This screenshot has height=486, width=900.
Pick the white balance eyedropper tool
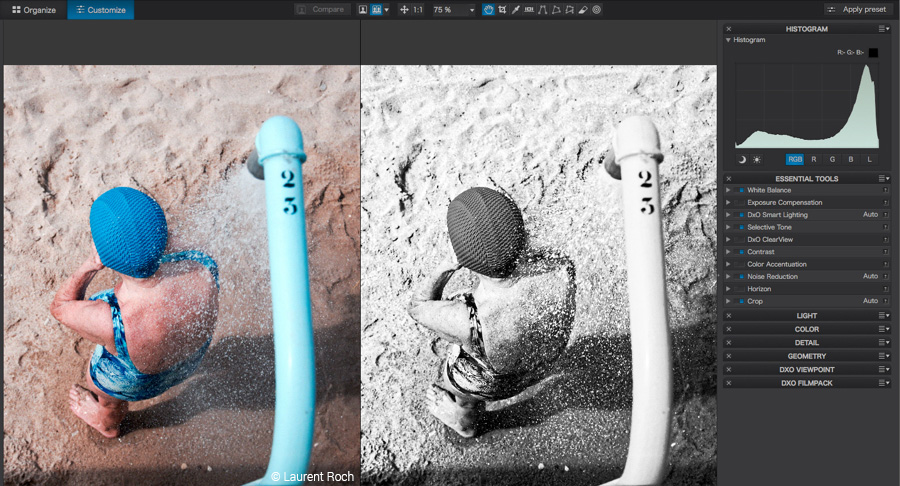[515, 10]
